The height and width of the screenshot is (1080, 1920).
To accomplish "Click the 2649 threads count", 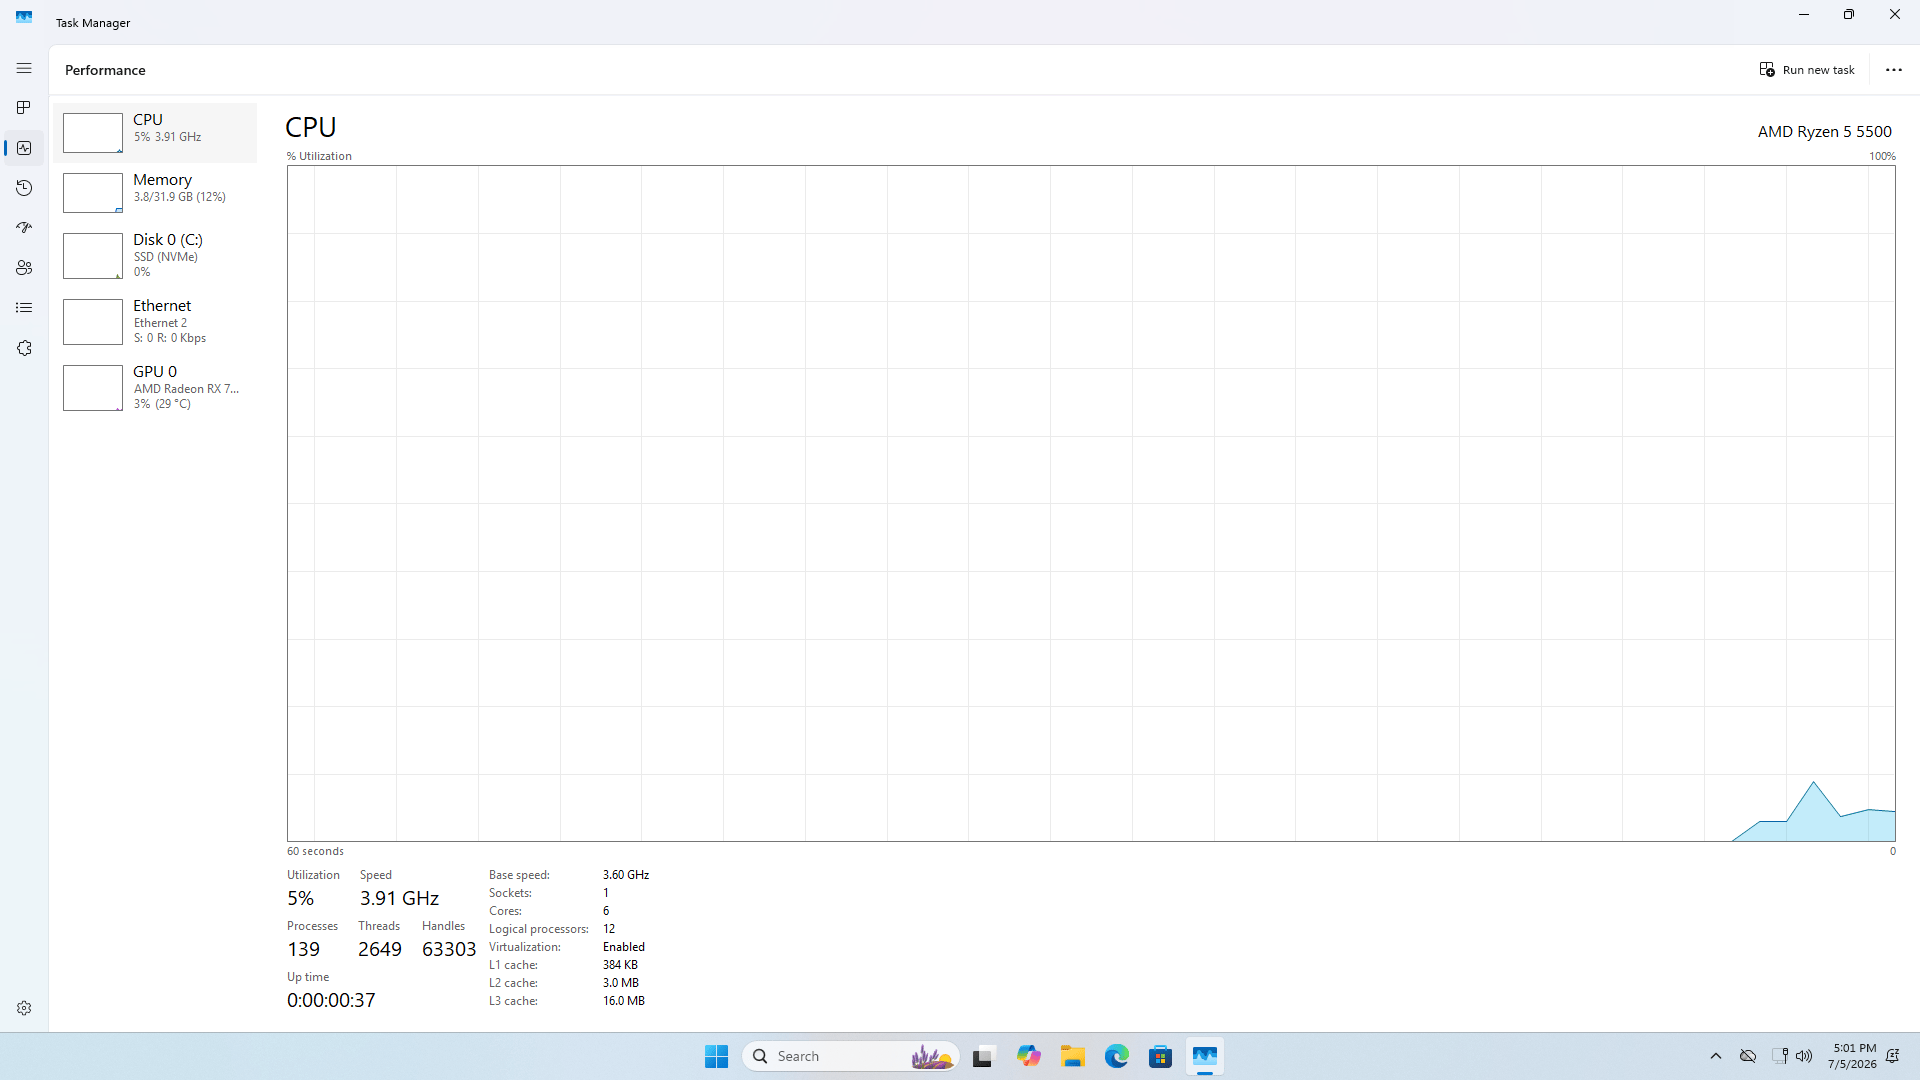I will pyautogui.click(x=380, y=949).
